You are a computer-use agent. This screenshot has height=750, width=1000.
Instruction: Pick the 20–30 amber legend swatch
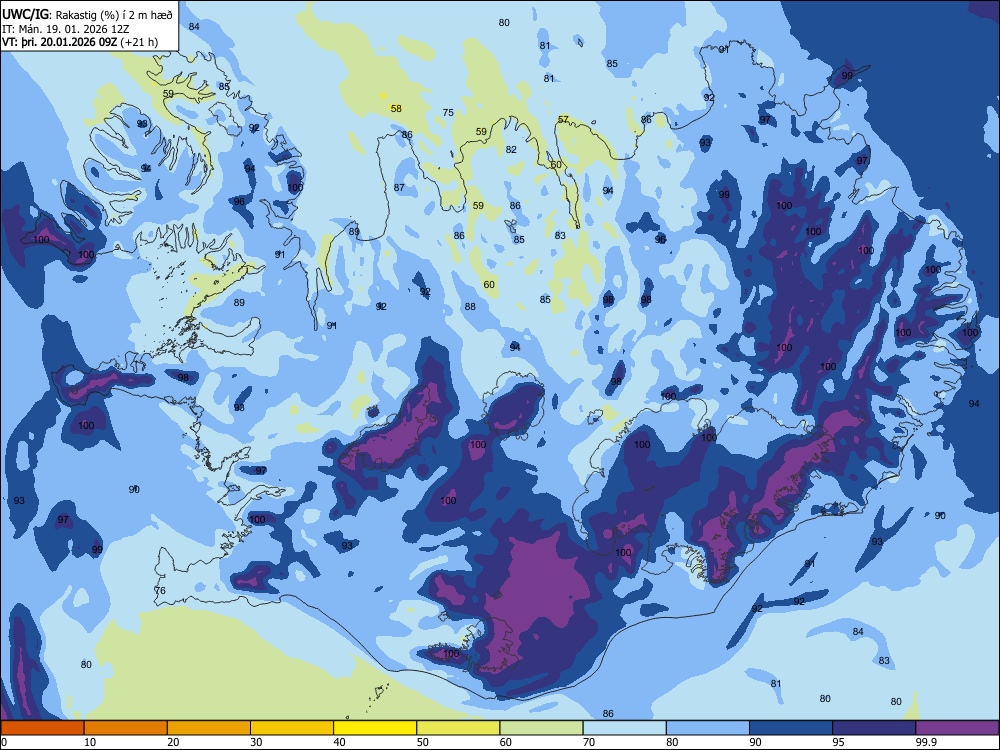[209, 728]
